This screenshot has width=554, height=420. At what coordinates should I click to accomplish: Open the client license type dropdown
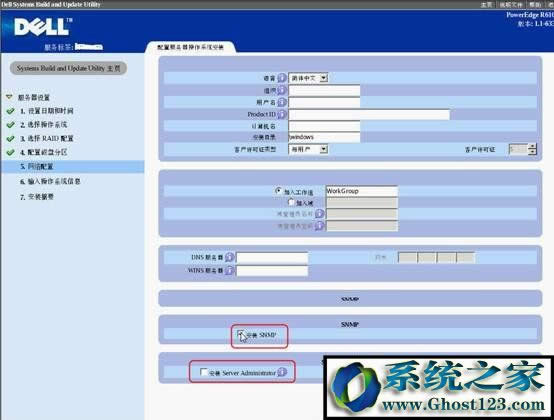click(x=308, y=149)
